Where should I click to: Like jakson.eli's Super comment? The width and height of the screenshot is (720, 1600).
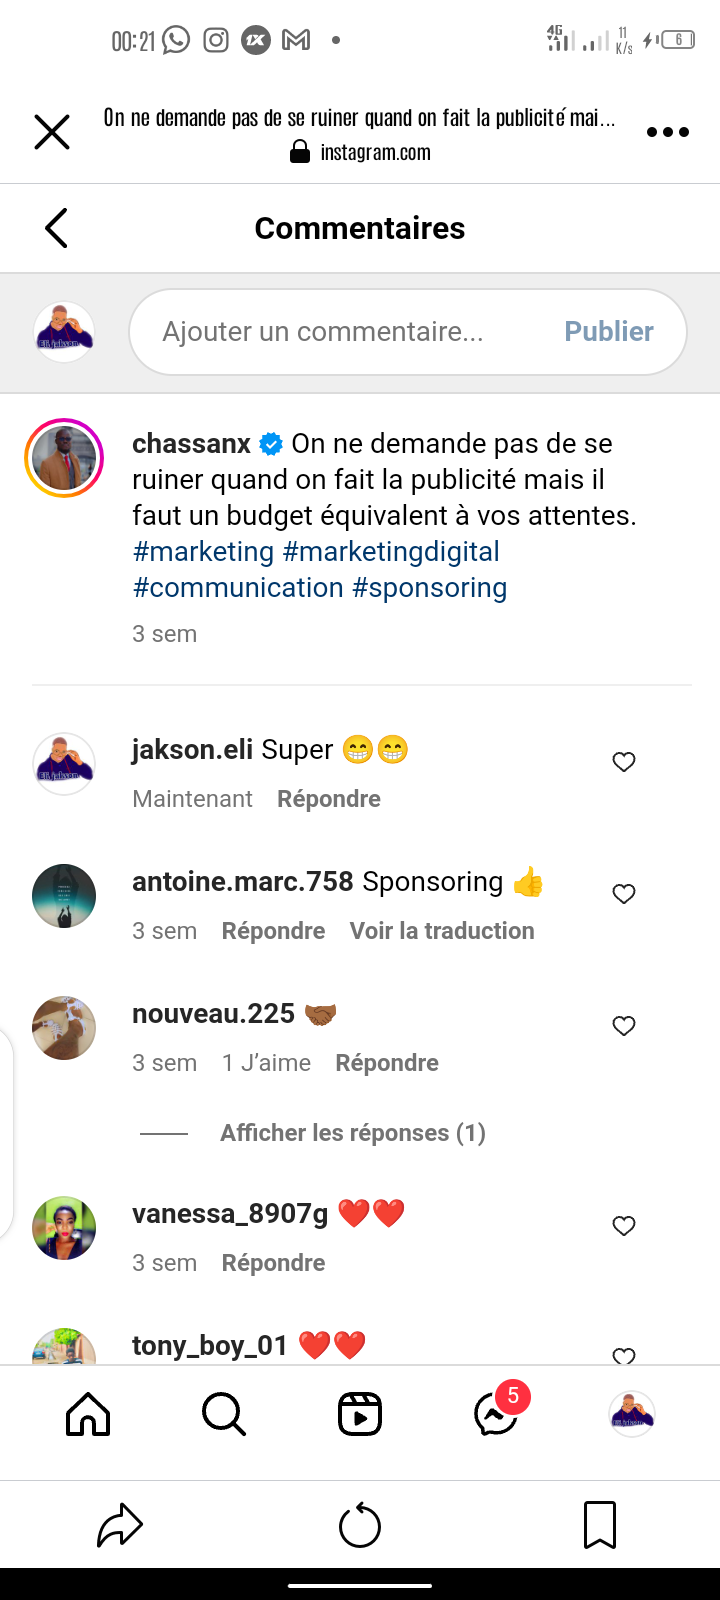pyautogui.click(x=624, y=762)
